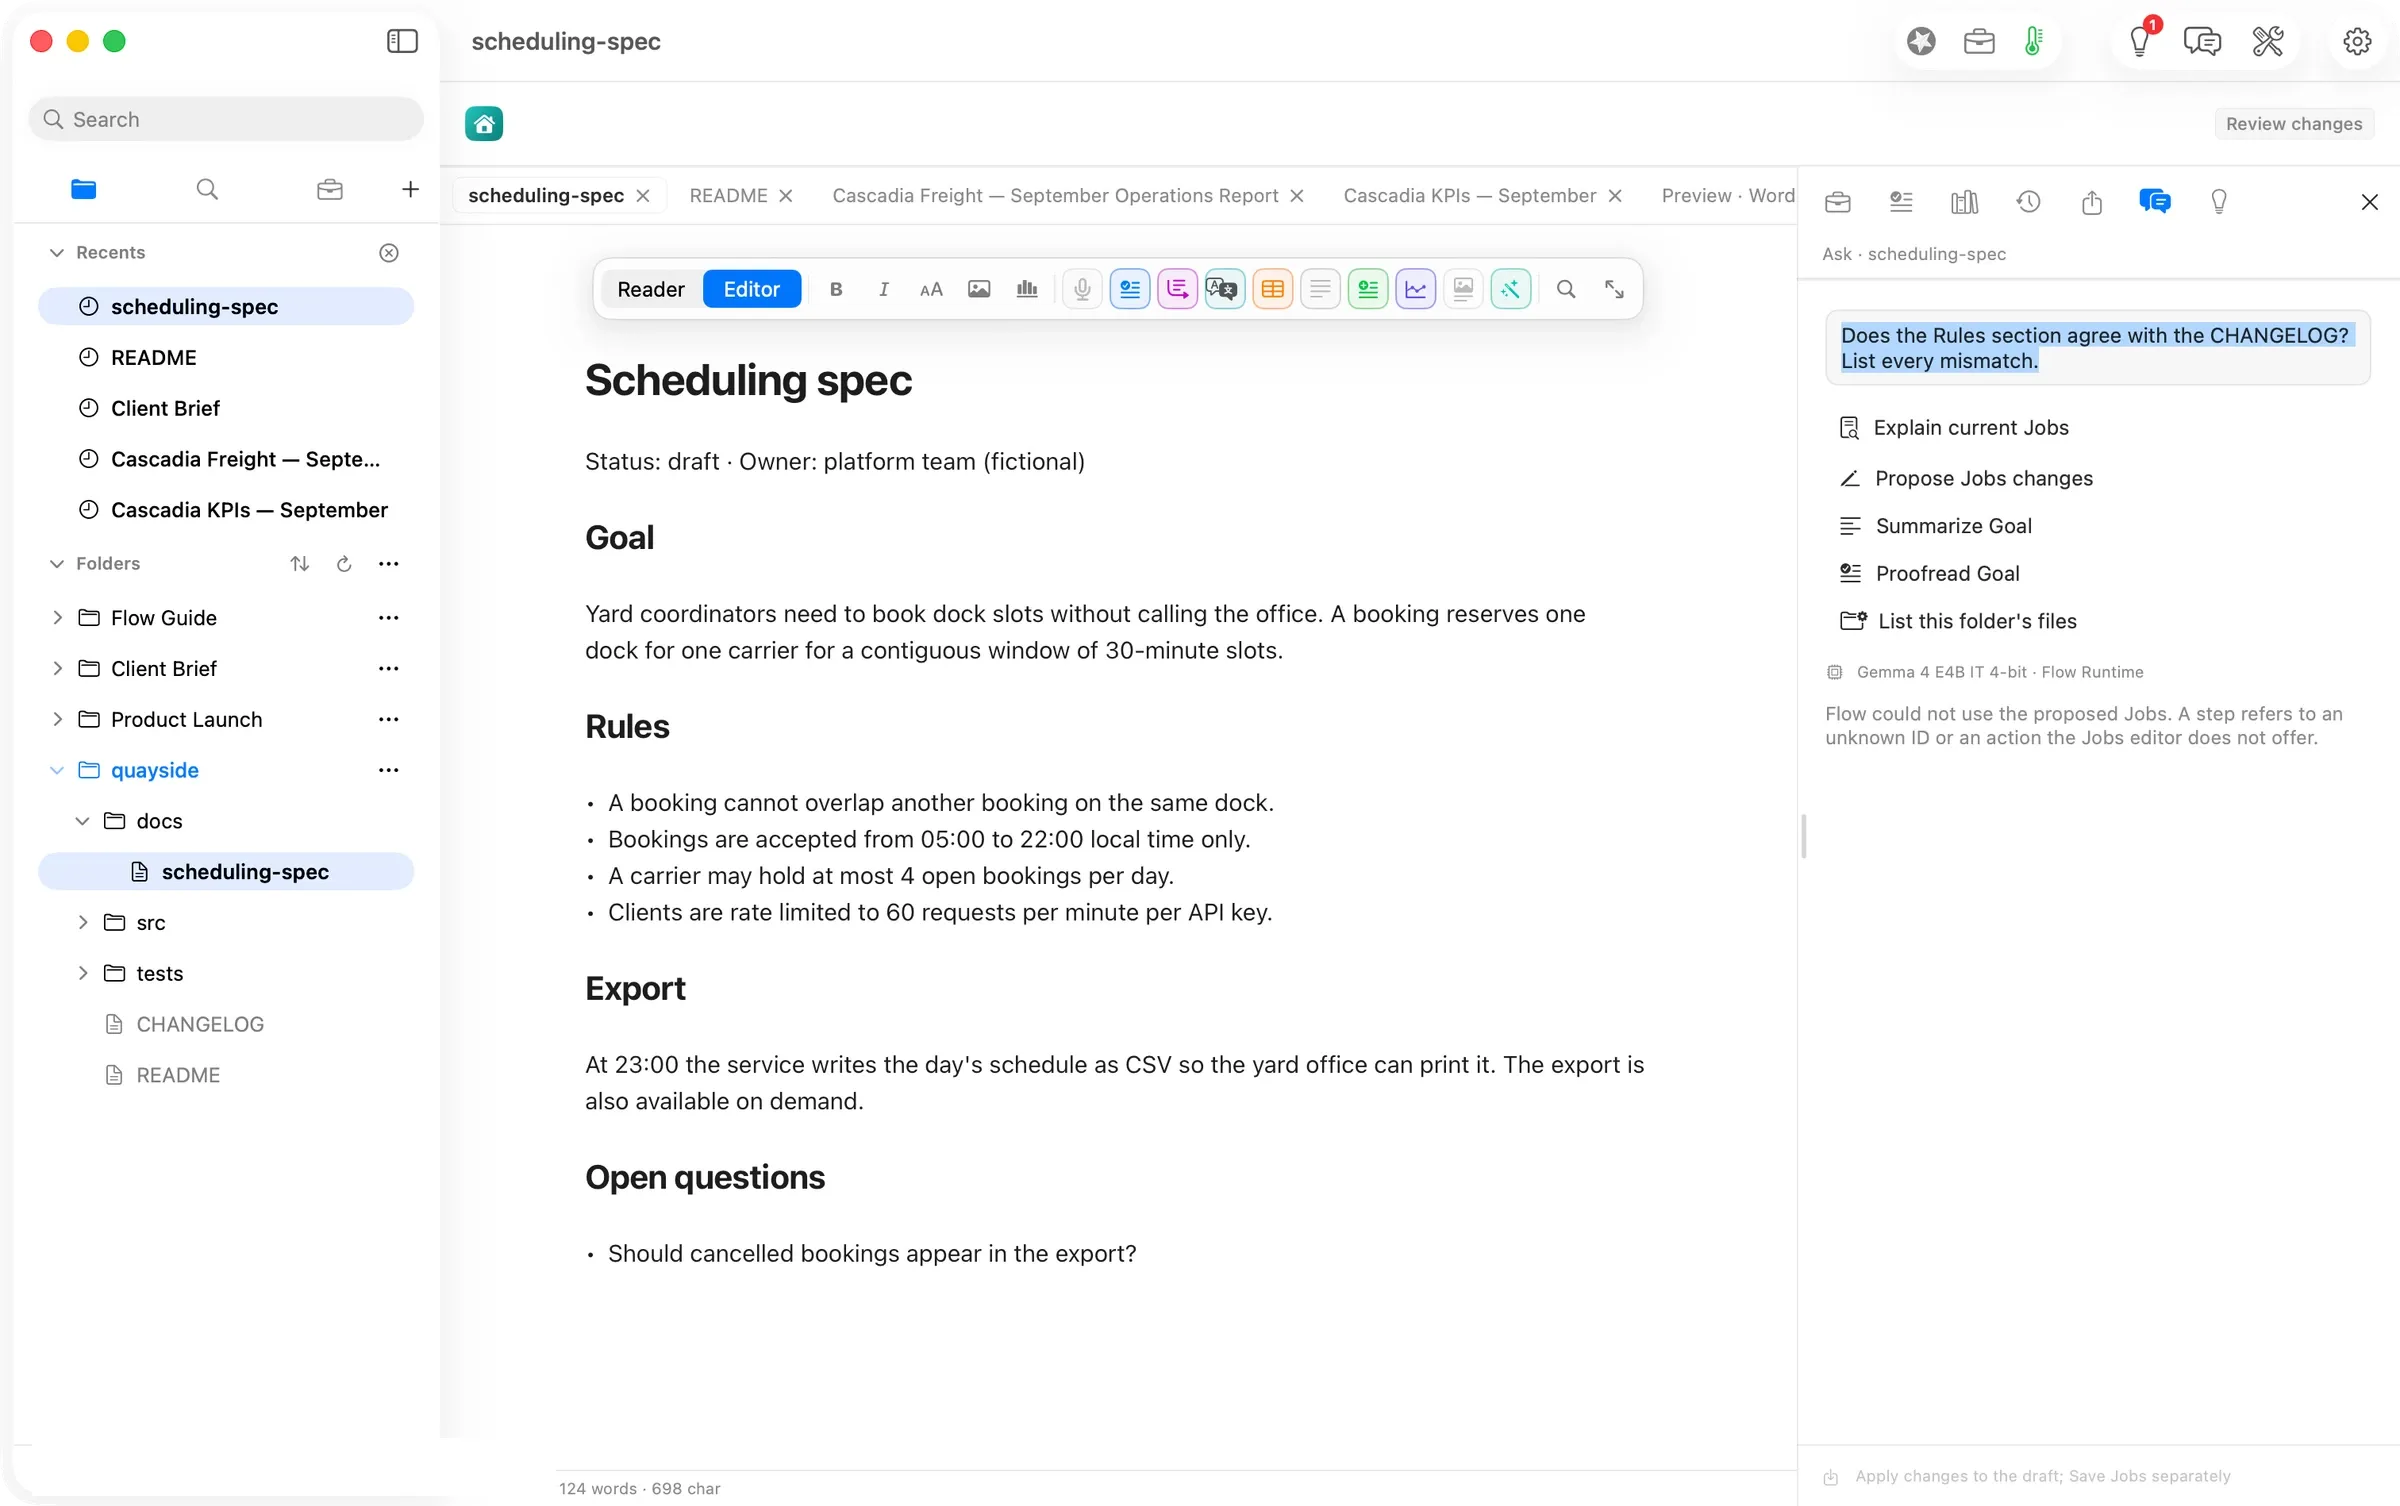Collapse the docs folder
The image size is (2400, 1506).
(x=82, y=821)
